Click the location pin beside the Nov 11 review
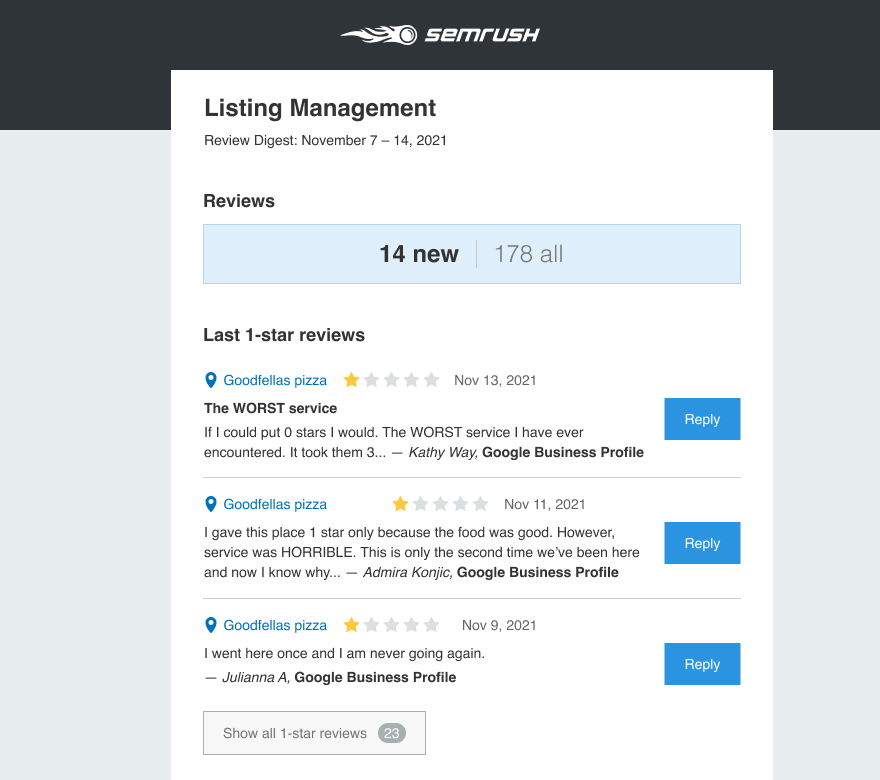The image size is (880, 780). coord(210,504)
